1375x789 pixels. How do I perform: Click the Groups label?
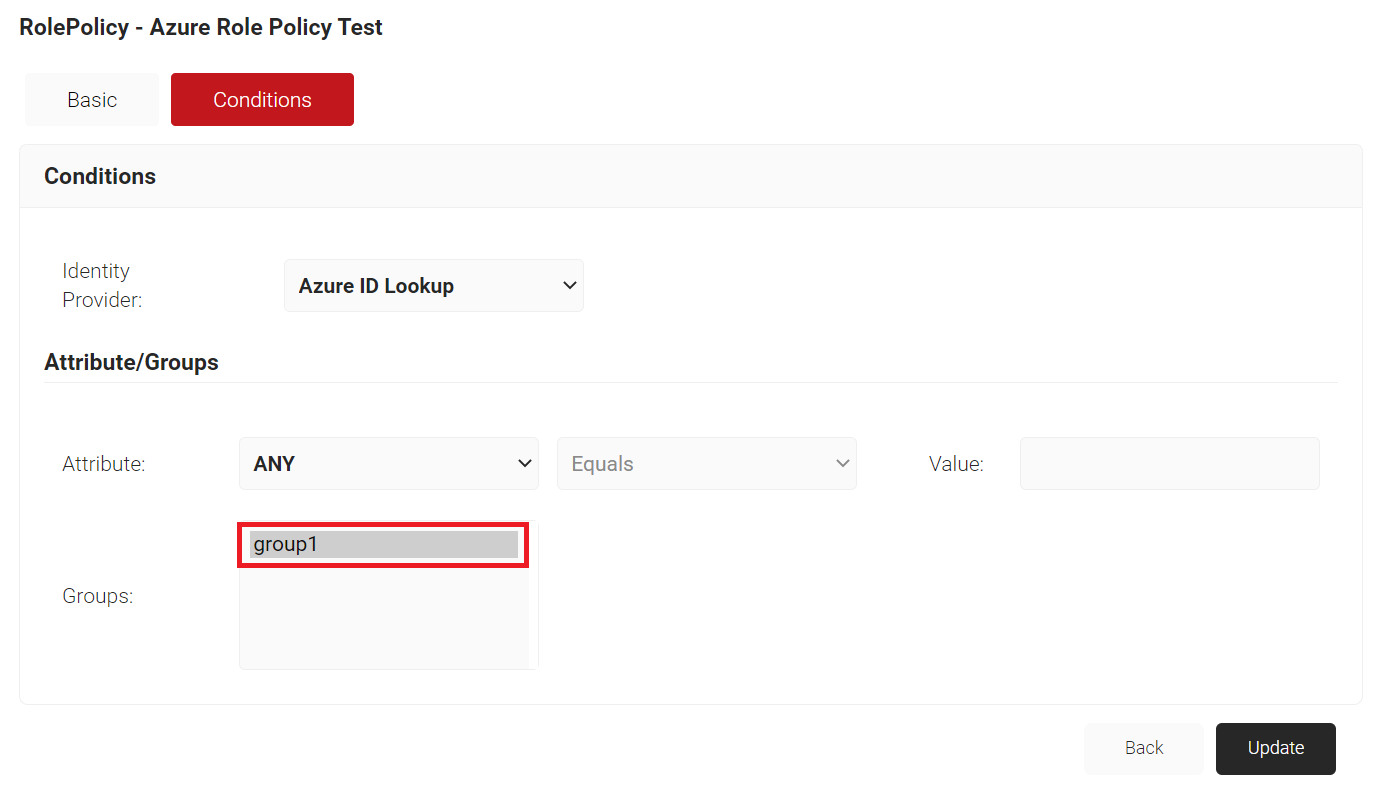click(98, 596)
